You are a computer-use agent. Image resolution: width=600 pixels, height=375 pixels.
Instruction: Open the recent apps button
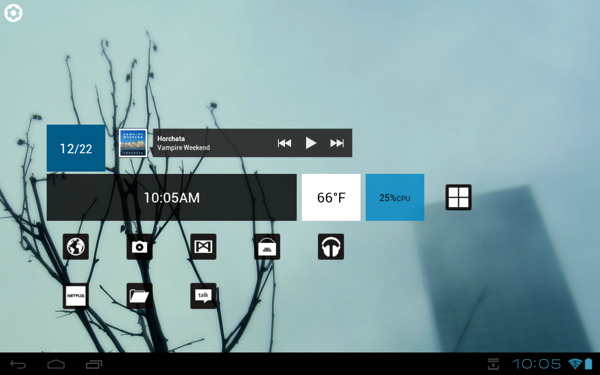point(94,364)
